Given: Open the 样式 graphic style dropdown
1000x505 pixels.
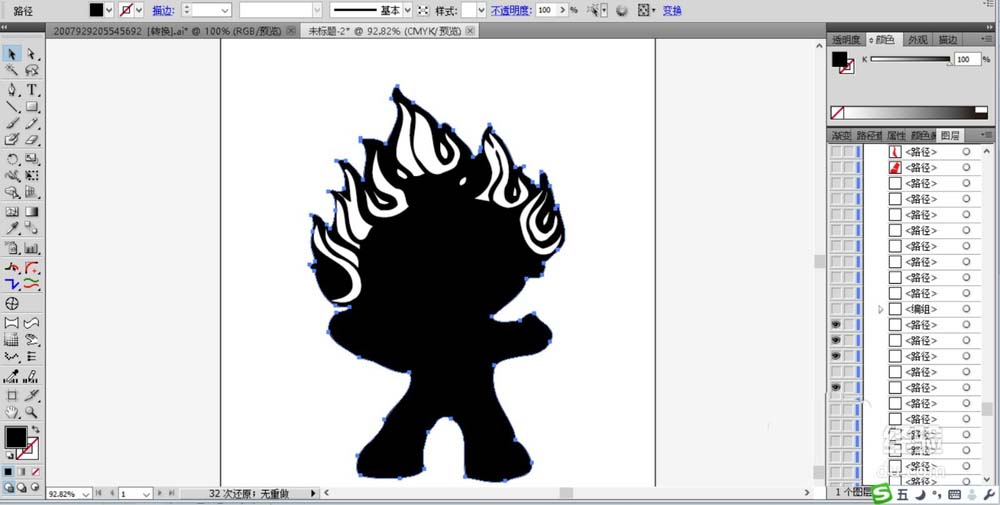Looking at the screenshot, I should click(x=482, y=10).
